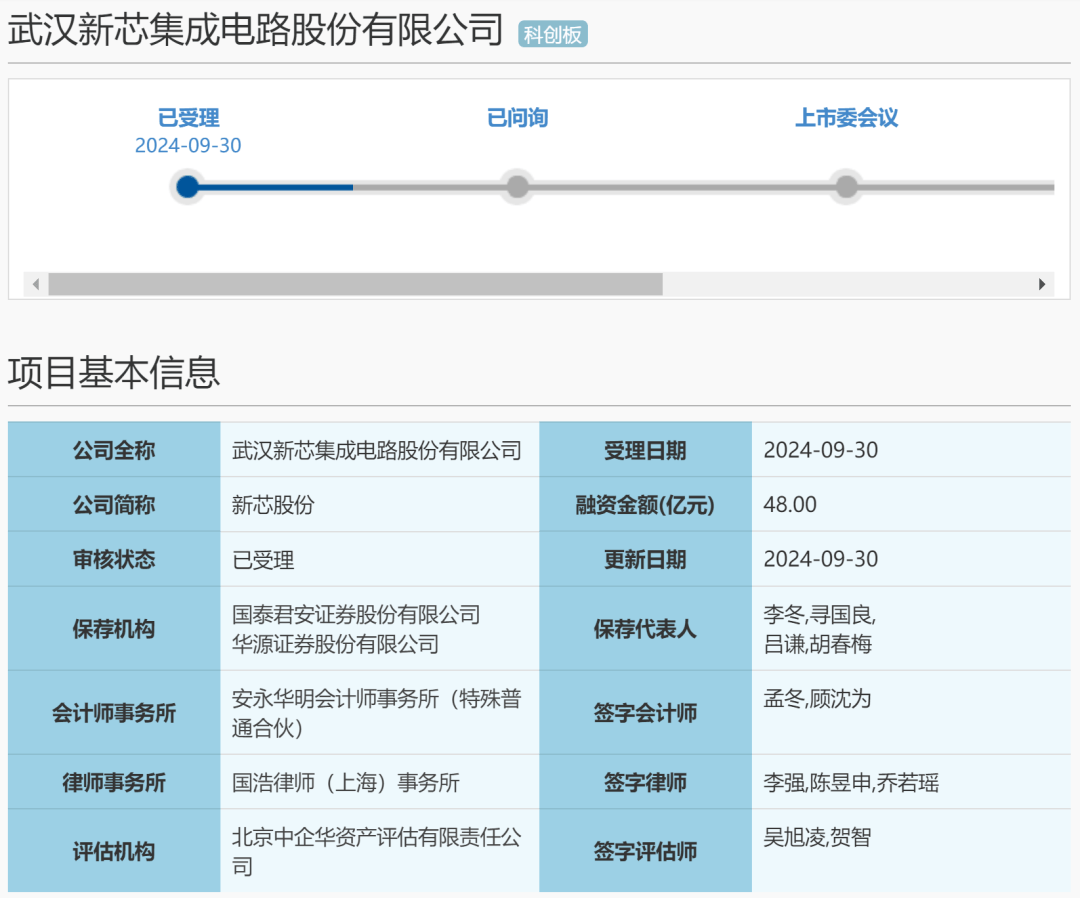Click the 审核状态 label cell

point(114,559)
